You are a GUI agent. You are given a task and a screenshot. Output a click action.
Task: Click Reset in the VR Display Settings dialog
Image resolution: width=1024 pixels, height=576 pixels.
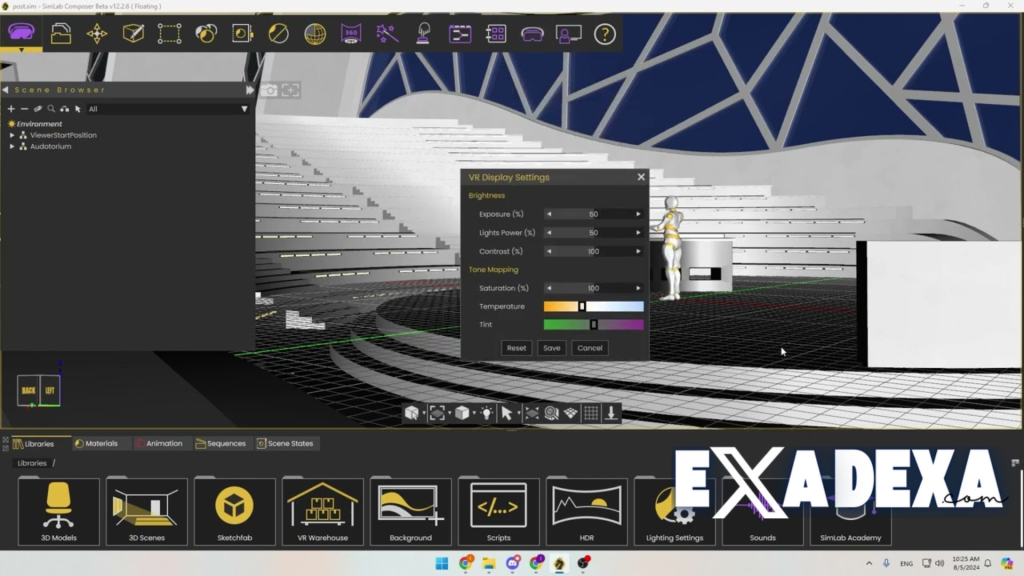tap(516, 347)
